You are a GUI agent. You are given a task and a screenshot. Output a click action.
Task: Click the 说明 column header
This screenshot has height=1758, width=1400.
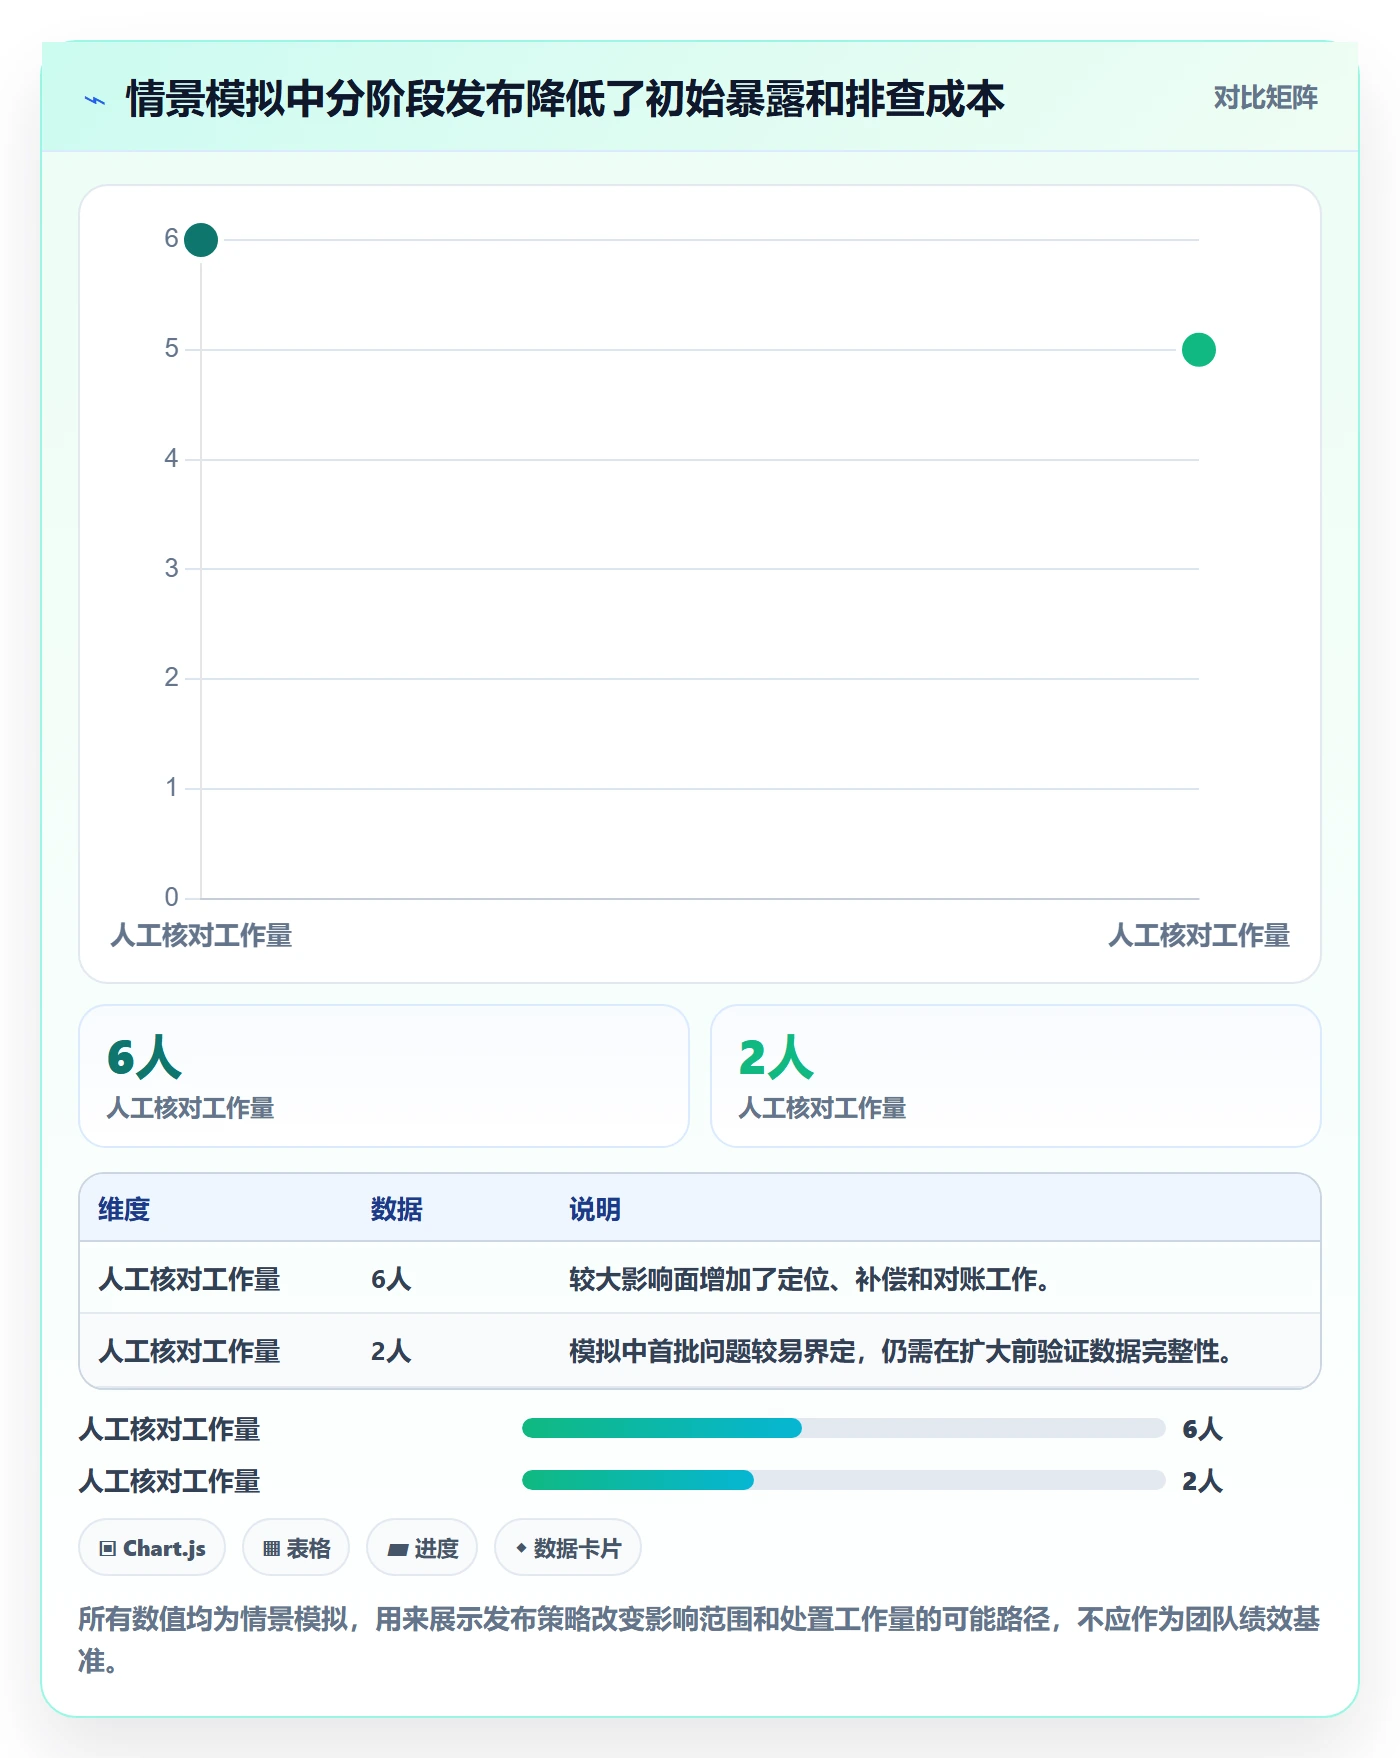click(x=595, y=1209)
